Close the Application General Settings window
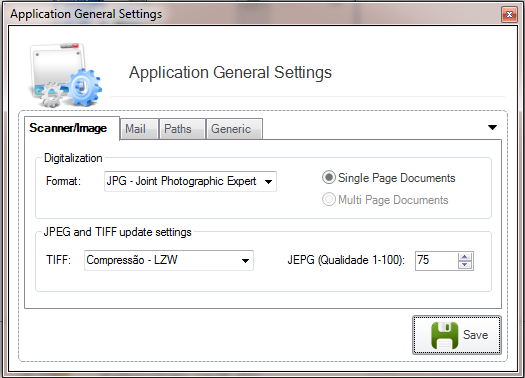Viewport: 525px width, 378px height. [509, 15]
